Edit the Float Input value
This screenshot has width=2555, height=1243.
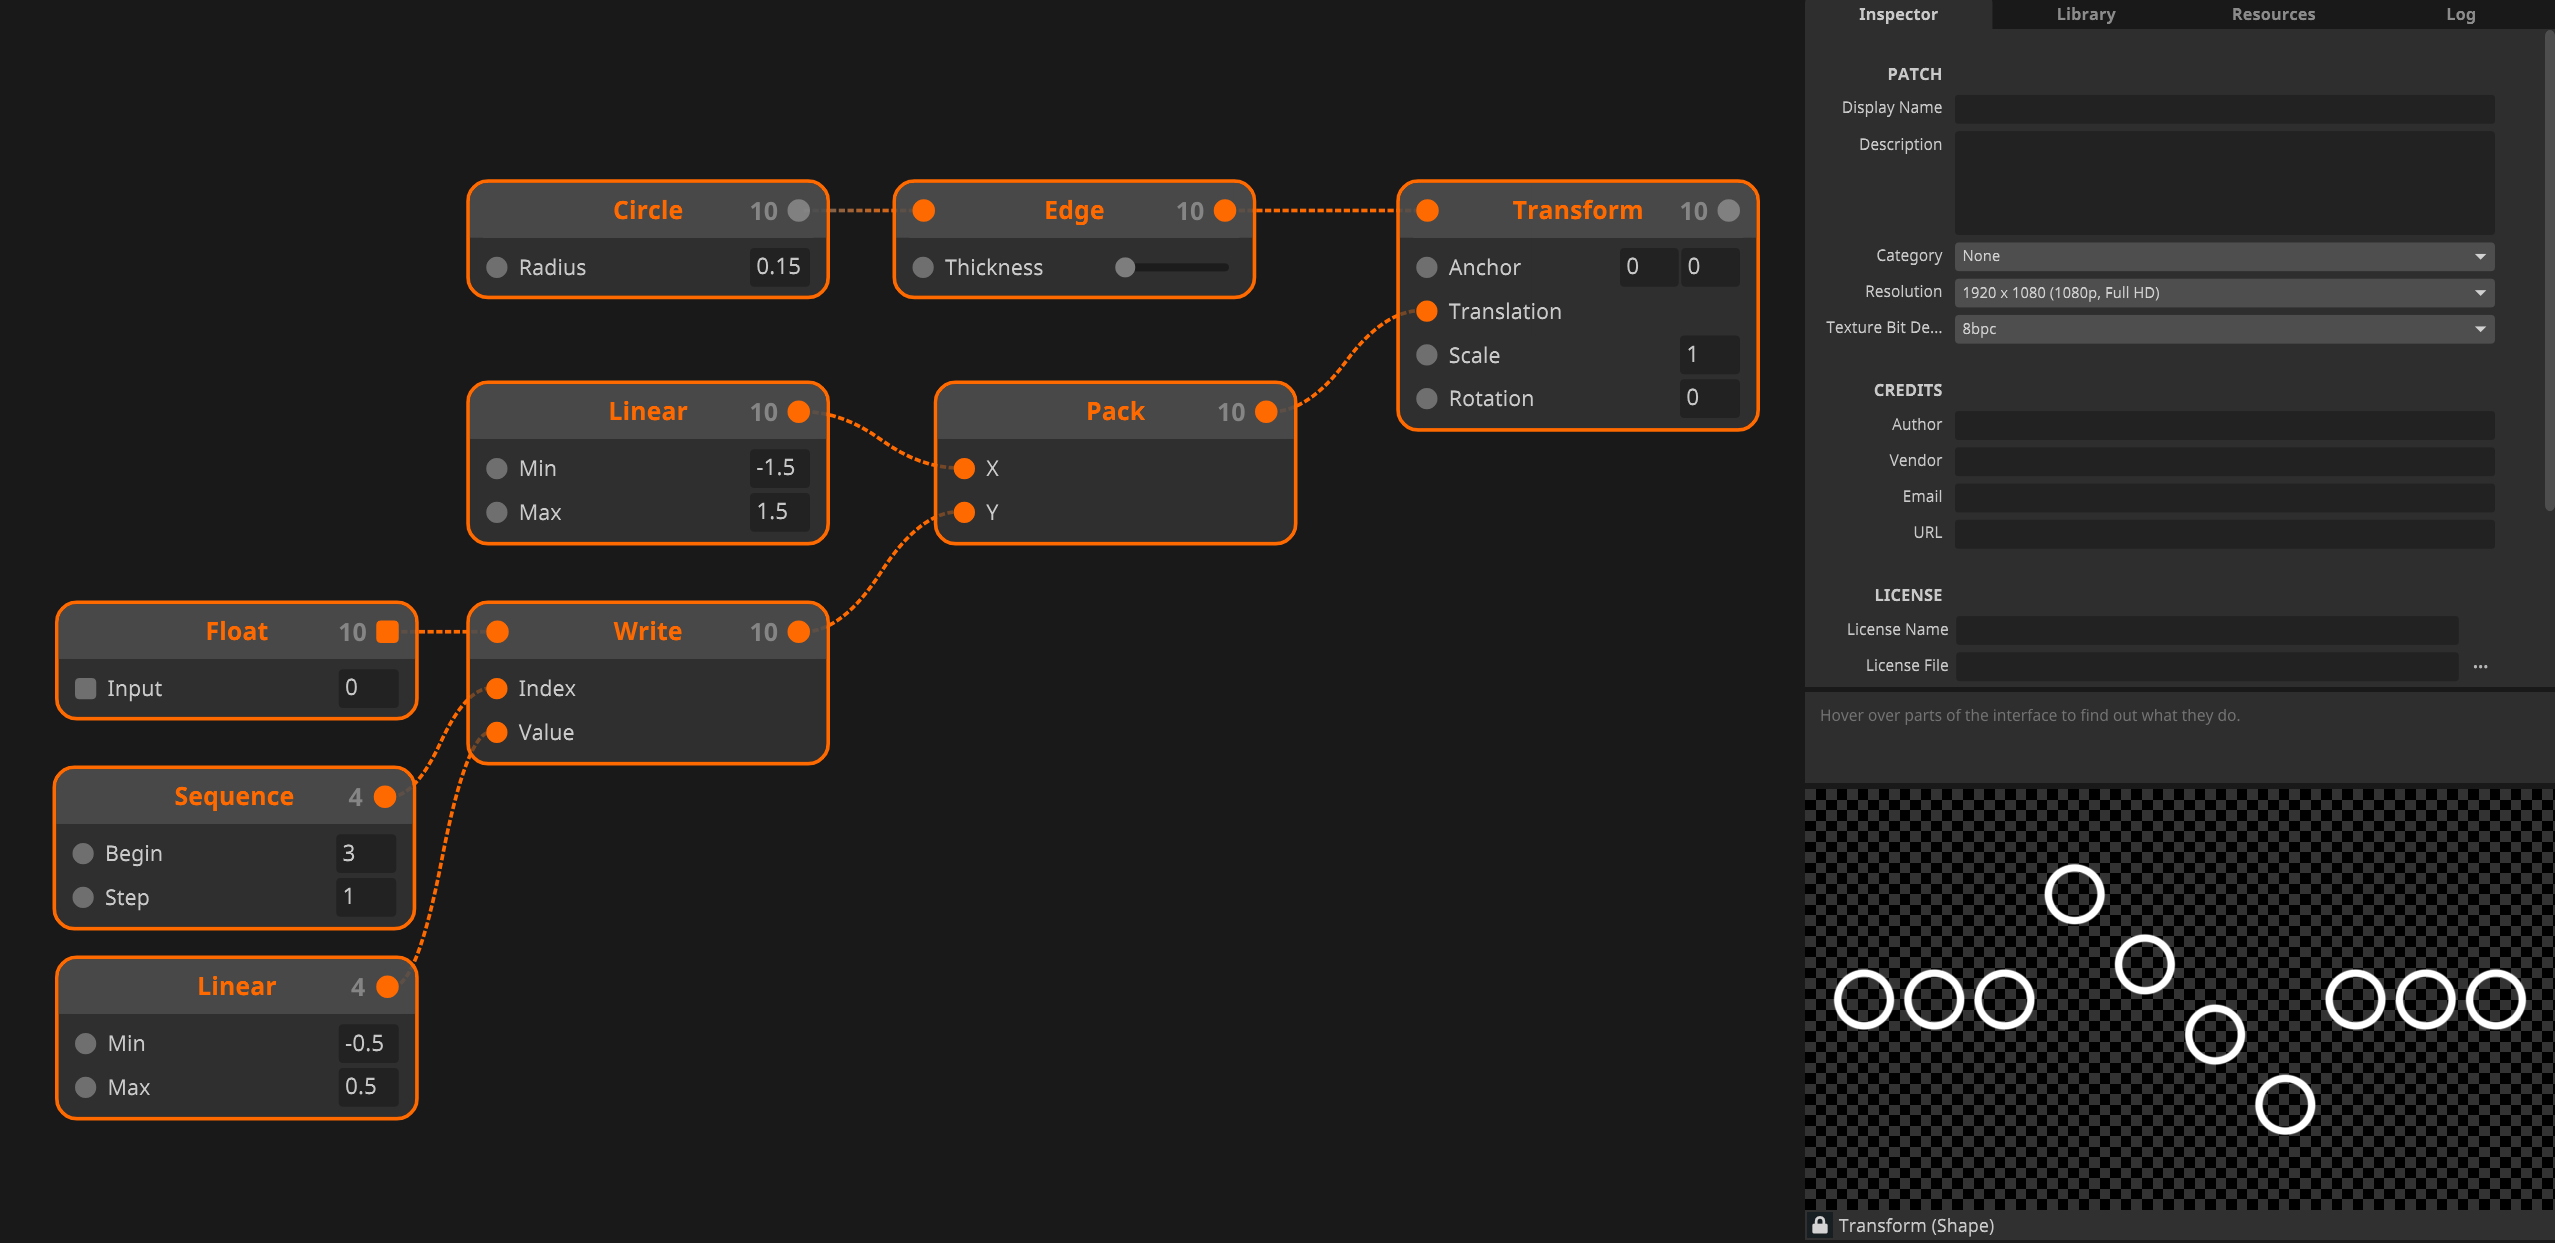[x=368, y=688]
